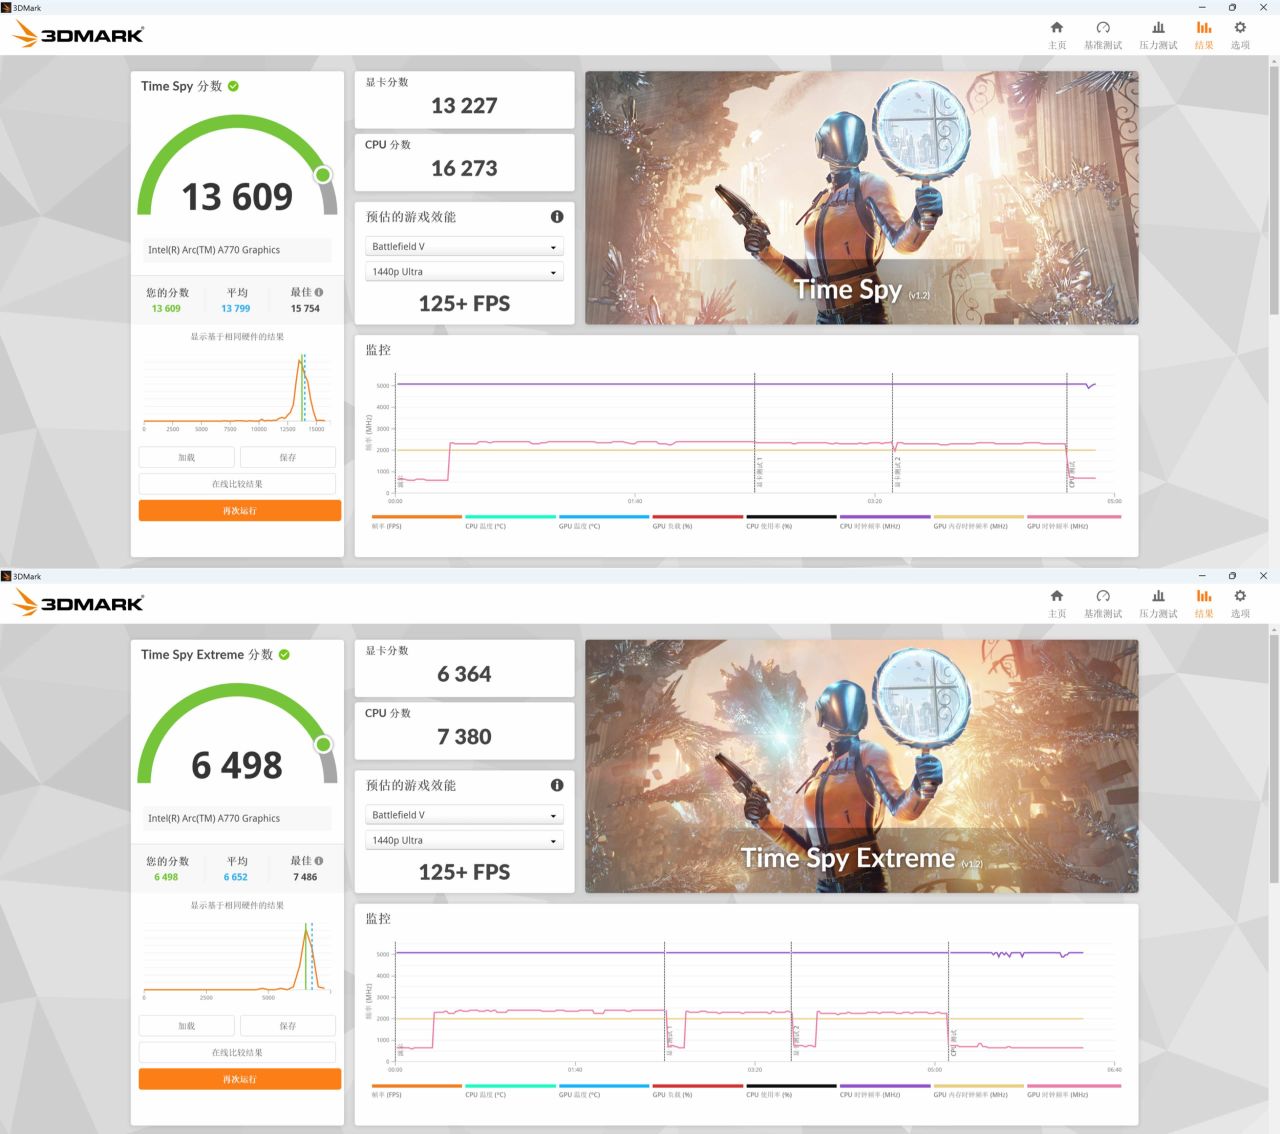Viewport: 1280px width, 1134px height.
Task: Click the 最佳 info icon above 7 486
Action: (x=319, y=861)
